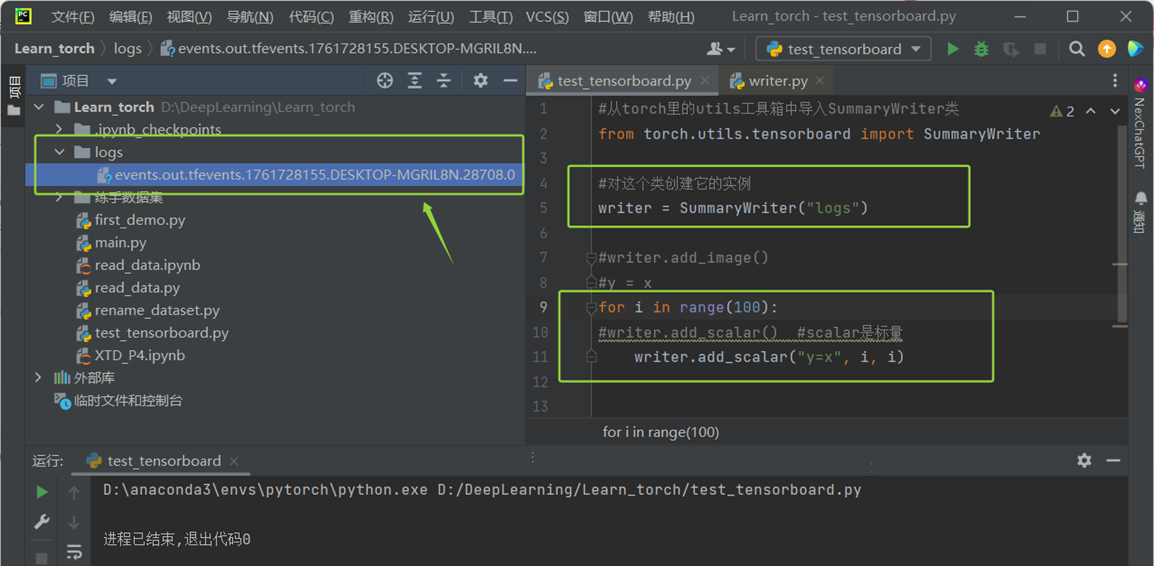Hide the run panel with minus icon

tap(1114, 460)
